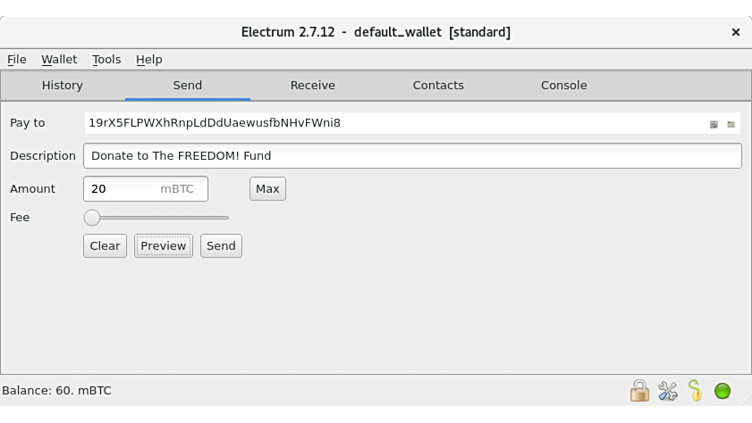The height and width of the screenshot is (423, 752).
Task: Open the Help menu
Action: (149, 59)
